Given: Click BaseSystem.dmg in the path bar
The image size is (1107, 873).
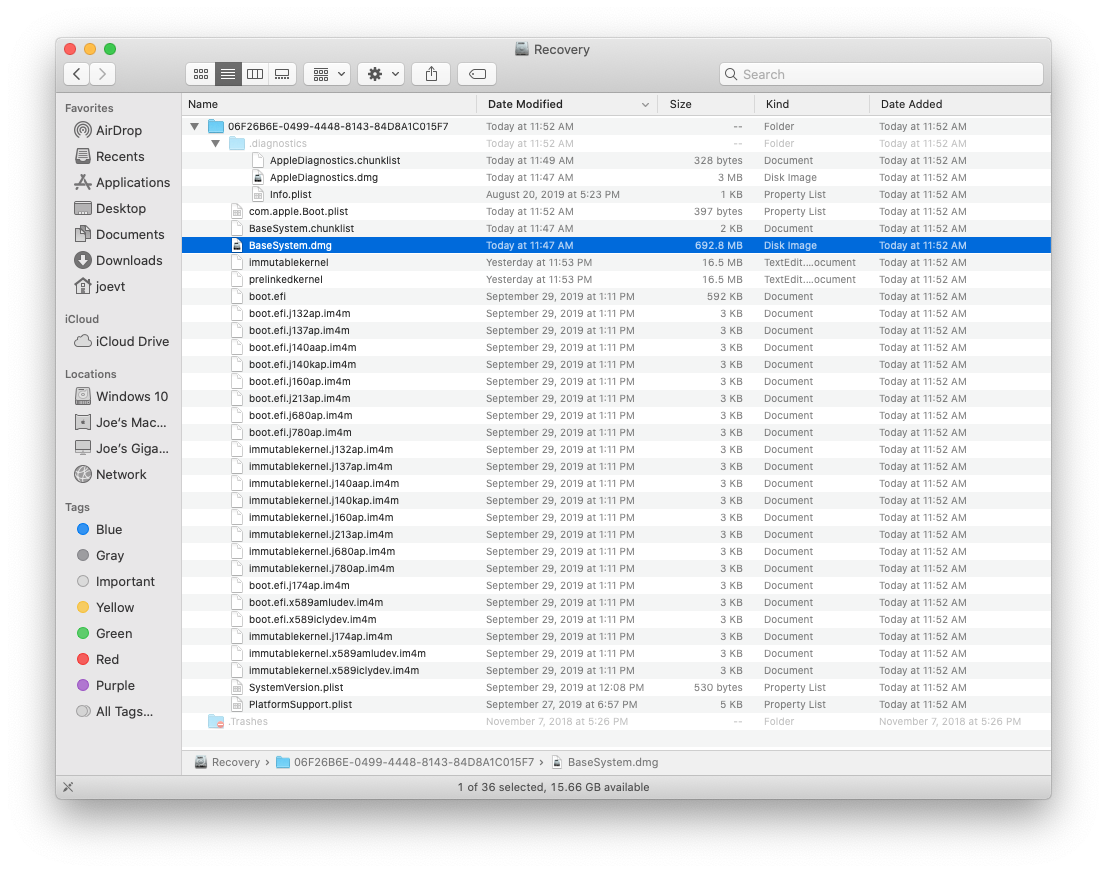Looking at the screenshot, I should tap(604, 763).
